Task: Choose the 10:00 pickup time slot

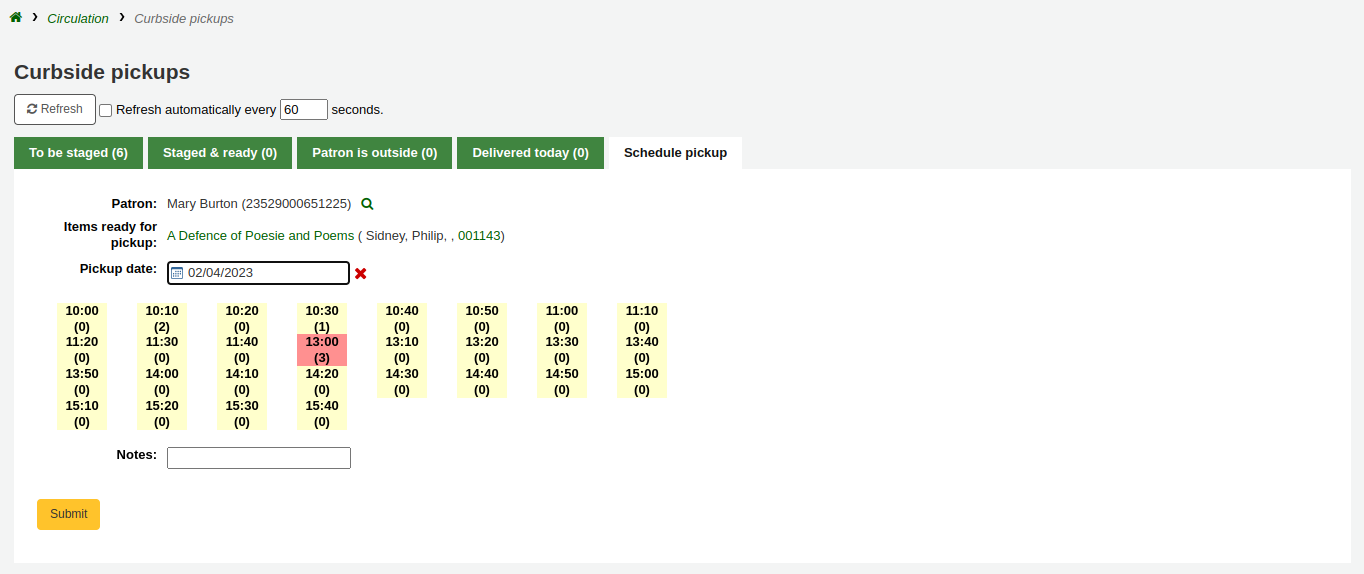Action: (x=82, y=318)
